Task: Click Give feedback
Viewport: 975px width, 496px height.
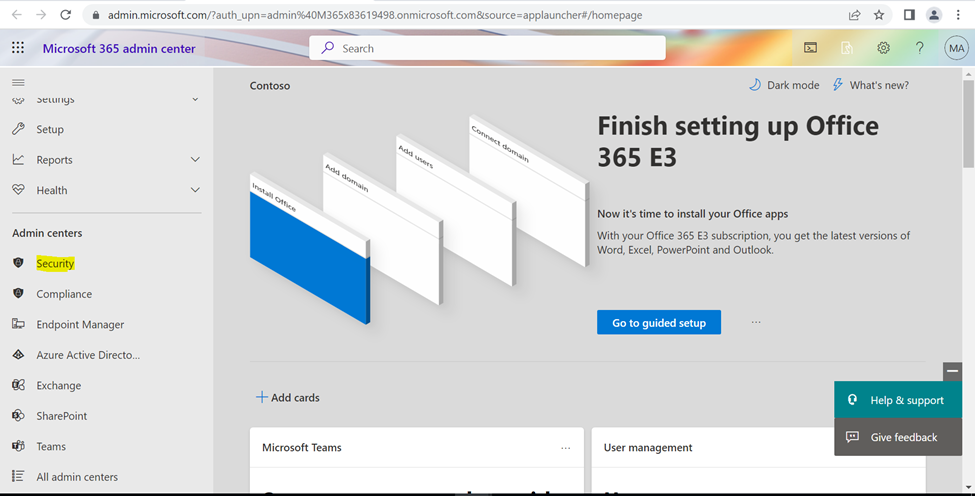Action: (x=898, y=437)
